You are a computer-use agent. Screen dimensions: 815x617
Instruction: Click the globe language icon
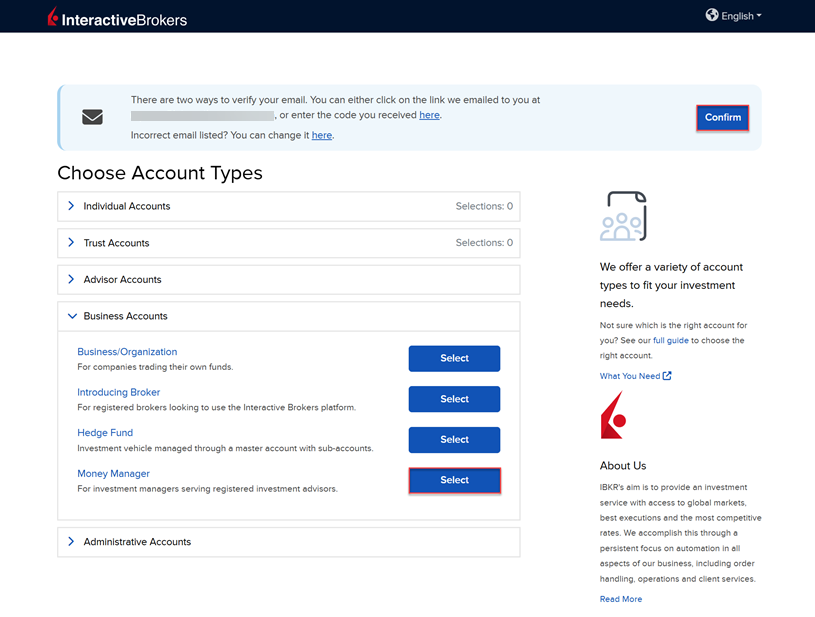(711, 15)
